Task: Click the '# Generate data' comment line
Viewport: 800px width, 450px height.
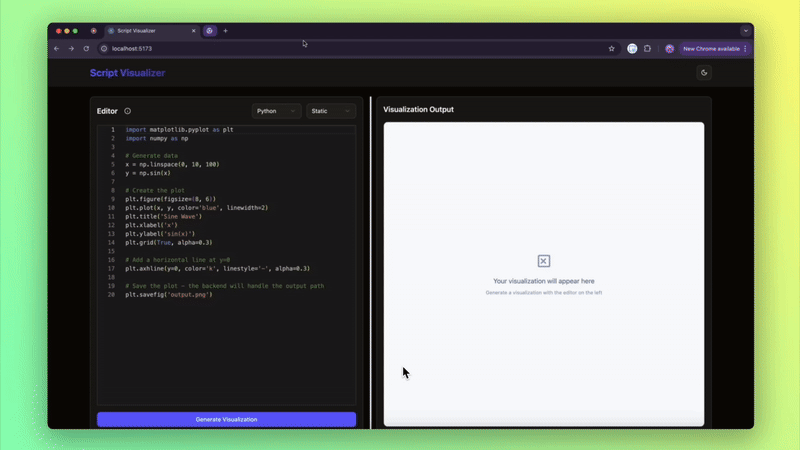Action: coord(152,156)
